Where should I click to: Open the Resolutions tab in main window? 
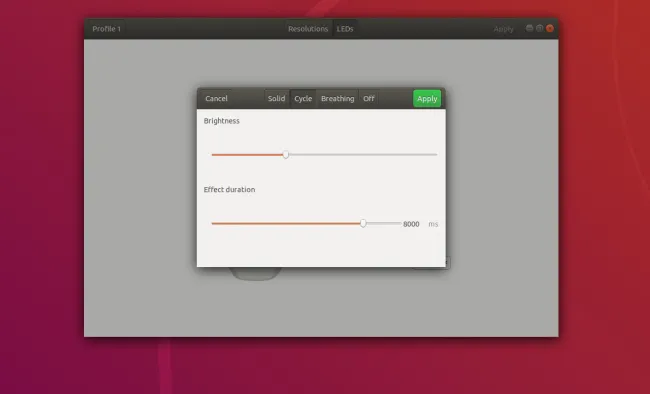(308, 29)
